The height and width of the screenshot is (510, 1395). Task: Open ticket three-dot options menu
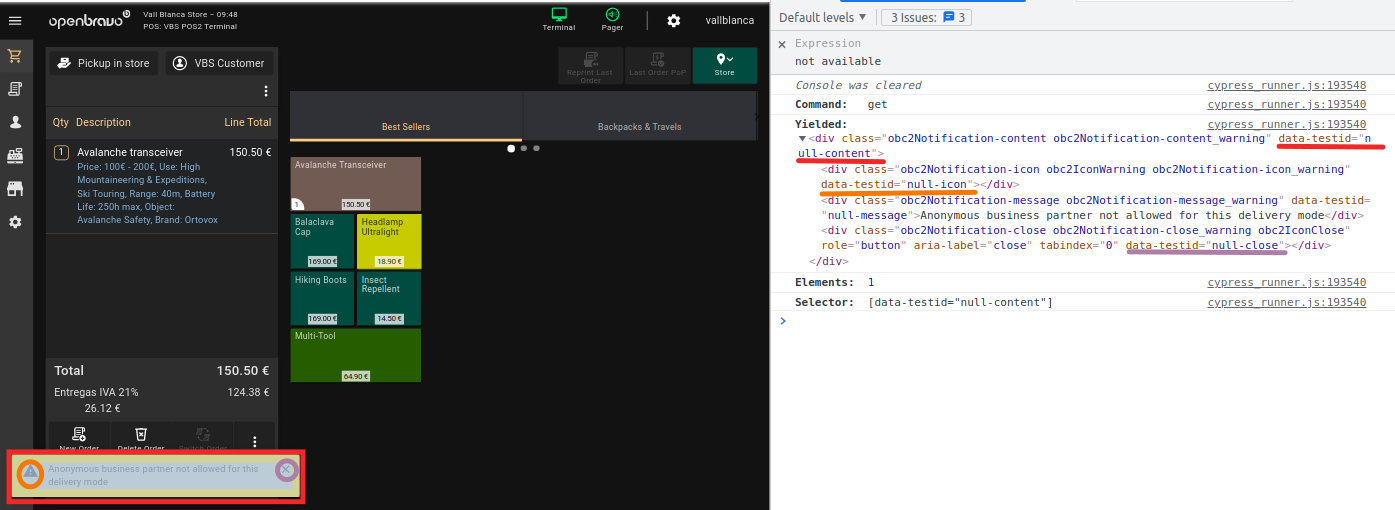266,91
